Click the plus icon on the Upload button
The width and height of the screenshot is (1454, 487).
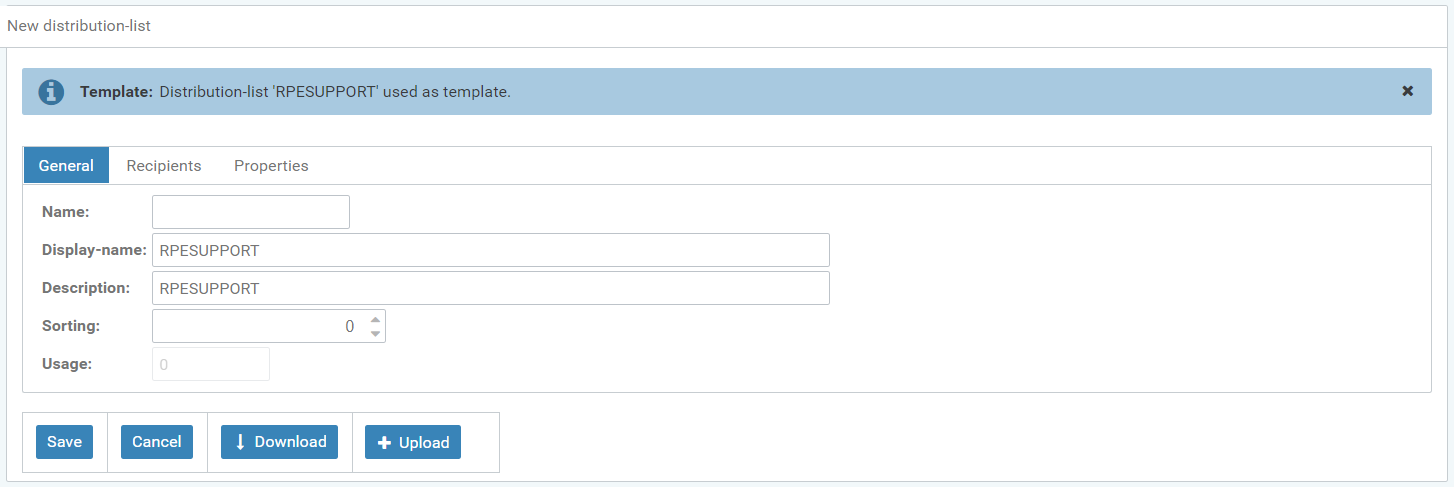point(384,443)
